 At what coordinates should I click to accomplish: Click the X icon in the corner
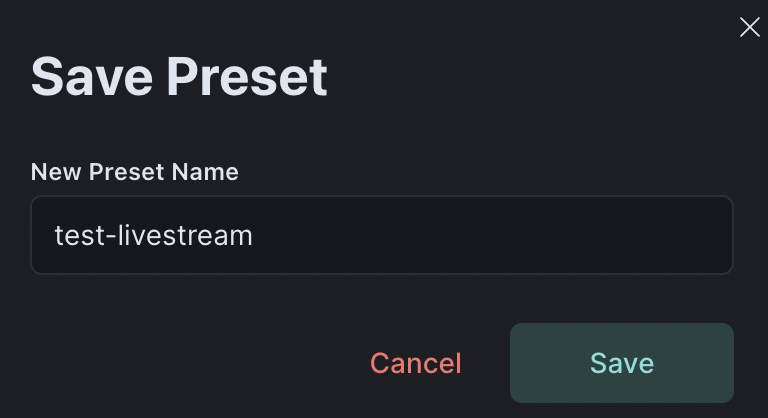749,27
